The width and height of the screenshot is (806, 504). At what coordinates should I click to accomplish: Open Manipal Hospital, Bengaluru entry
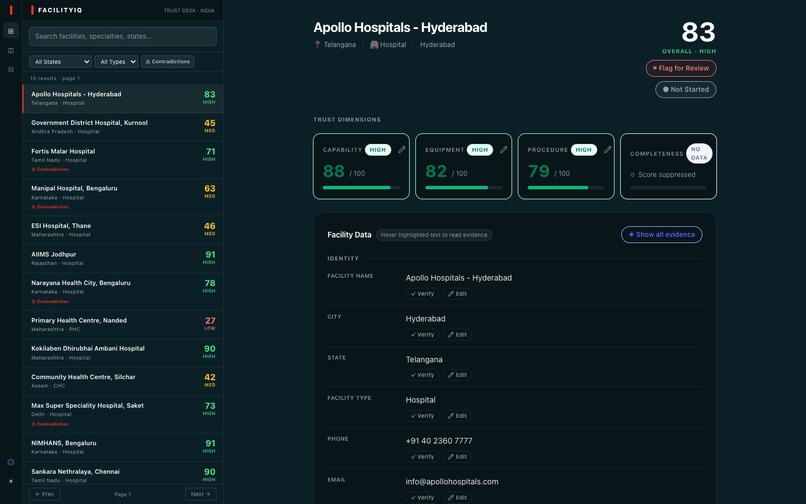click(x=123, y=197)
